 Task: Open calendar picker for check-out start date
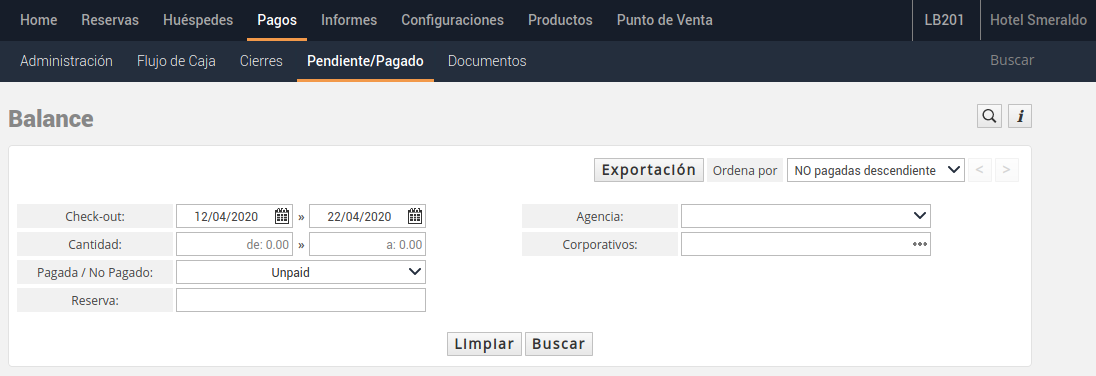coord(282,216)
